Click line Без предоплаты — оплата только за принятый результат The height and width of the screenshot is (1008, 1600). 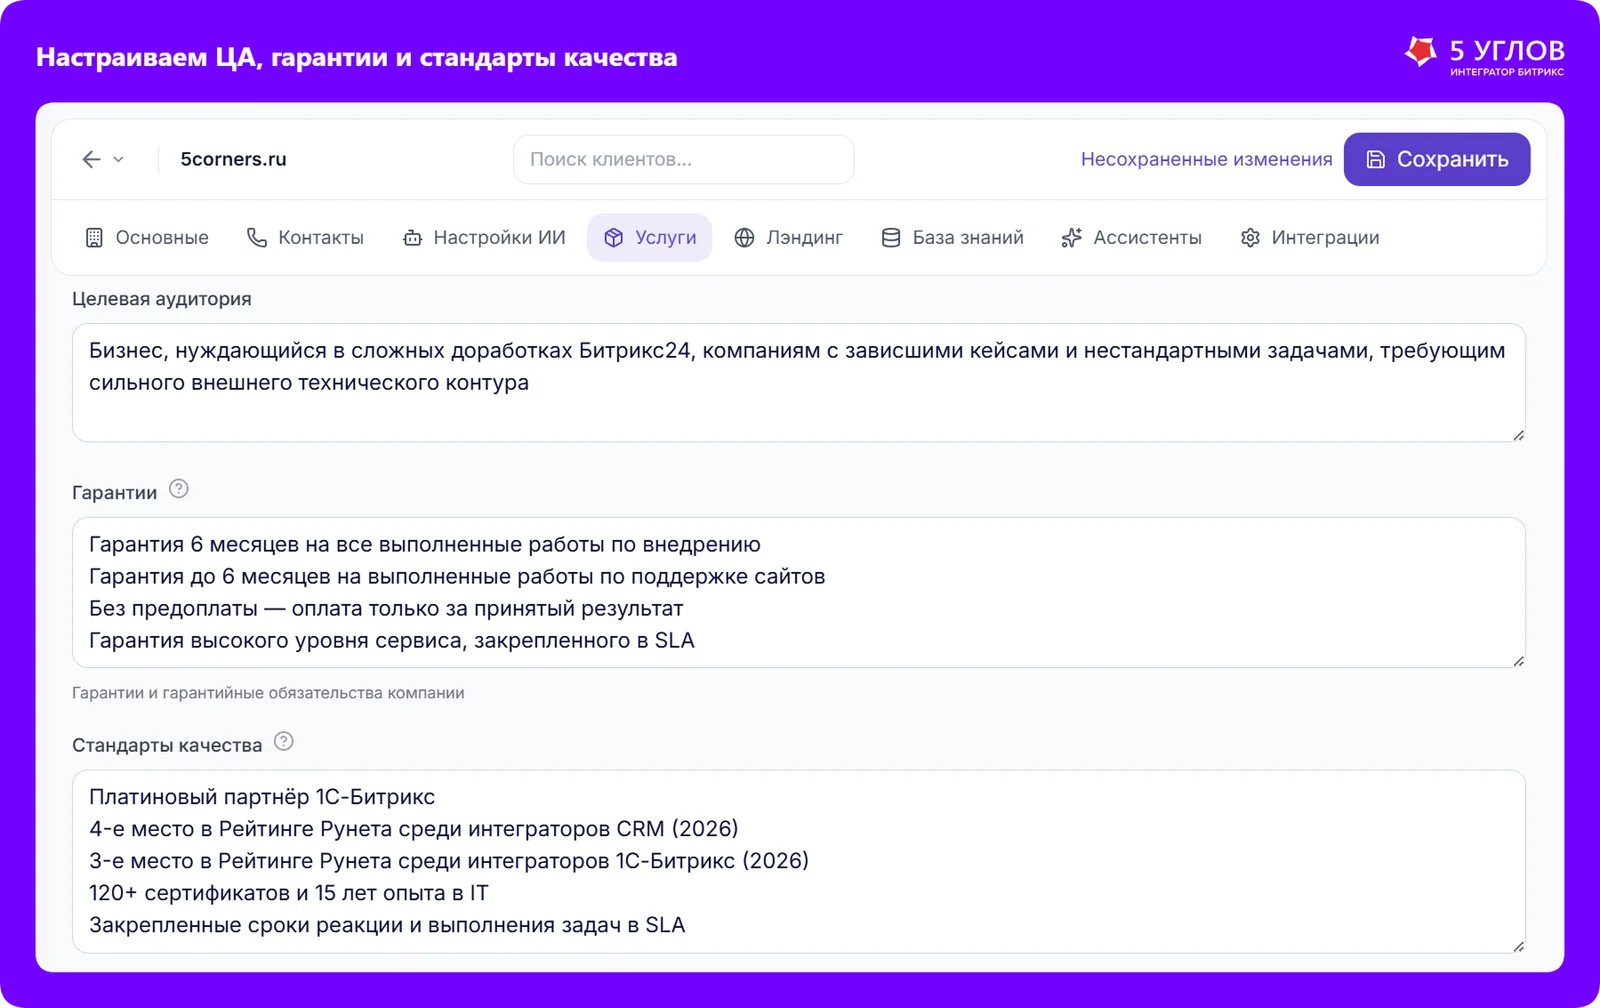point(386,608)
